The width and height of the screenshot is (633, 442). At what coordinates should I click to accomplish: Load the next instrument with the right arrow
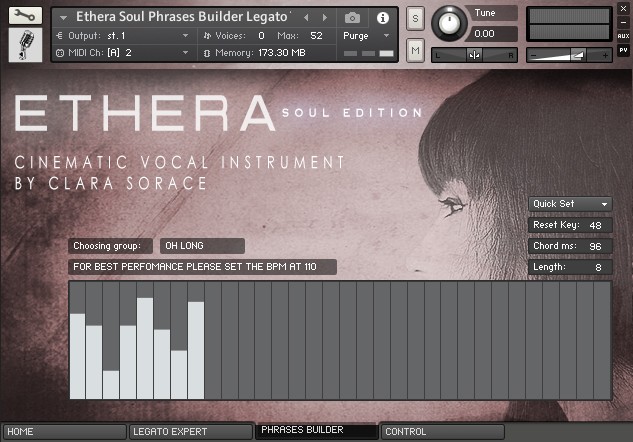[325, 17]
